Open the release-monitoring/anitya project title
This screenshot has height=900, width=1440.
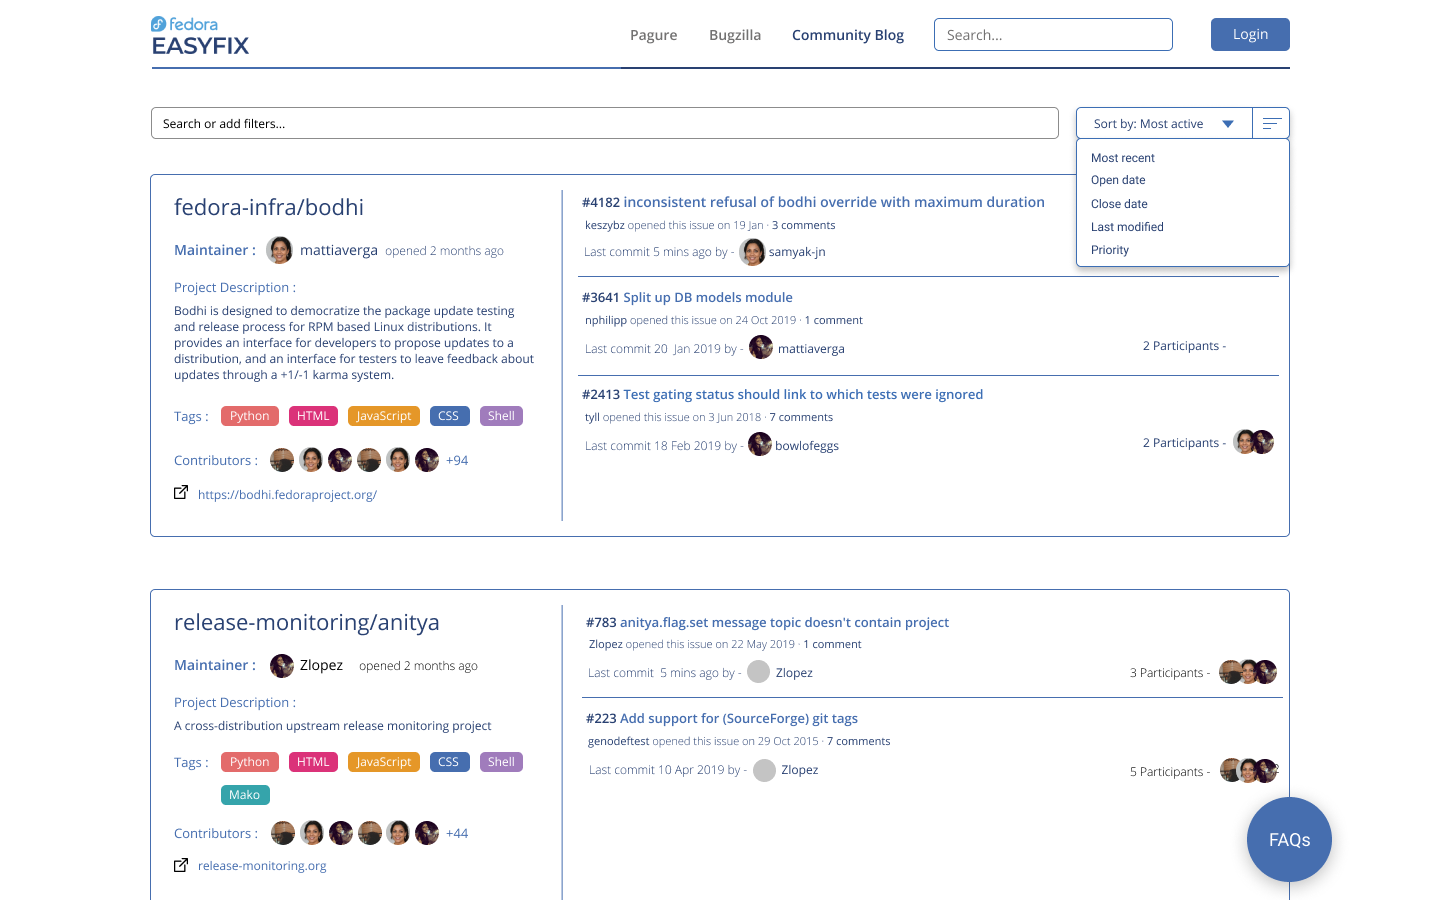(x=307, y=622)
